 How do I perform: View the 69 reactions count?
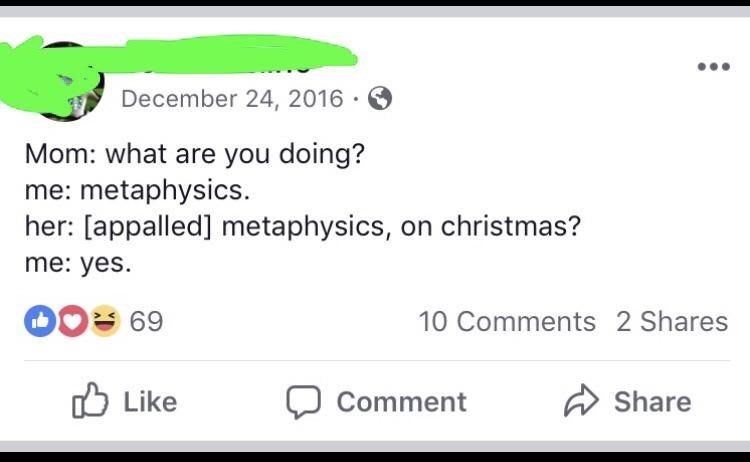pyautogui.click(x=146, y=321)
